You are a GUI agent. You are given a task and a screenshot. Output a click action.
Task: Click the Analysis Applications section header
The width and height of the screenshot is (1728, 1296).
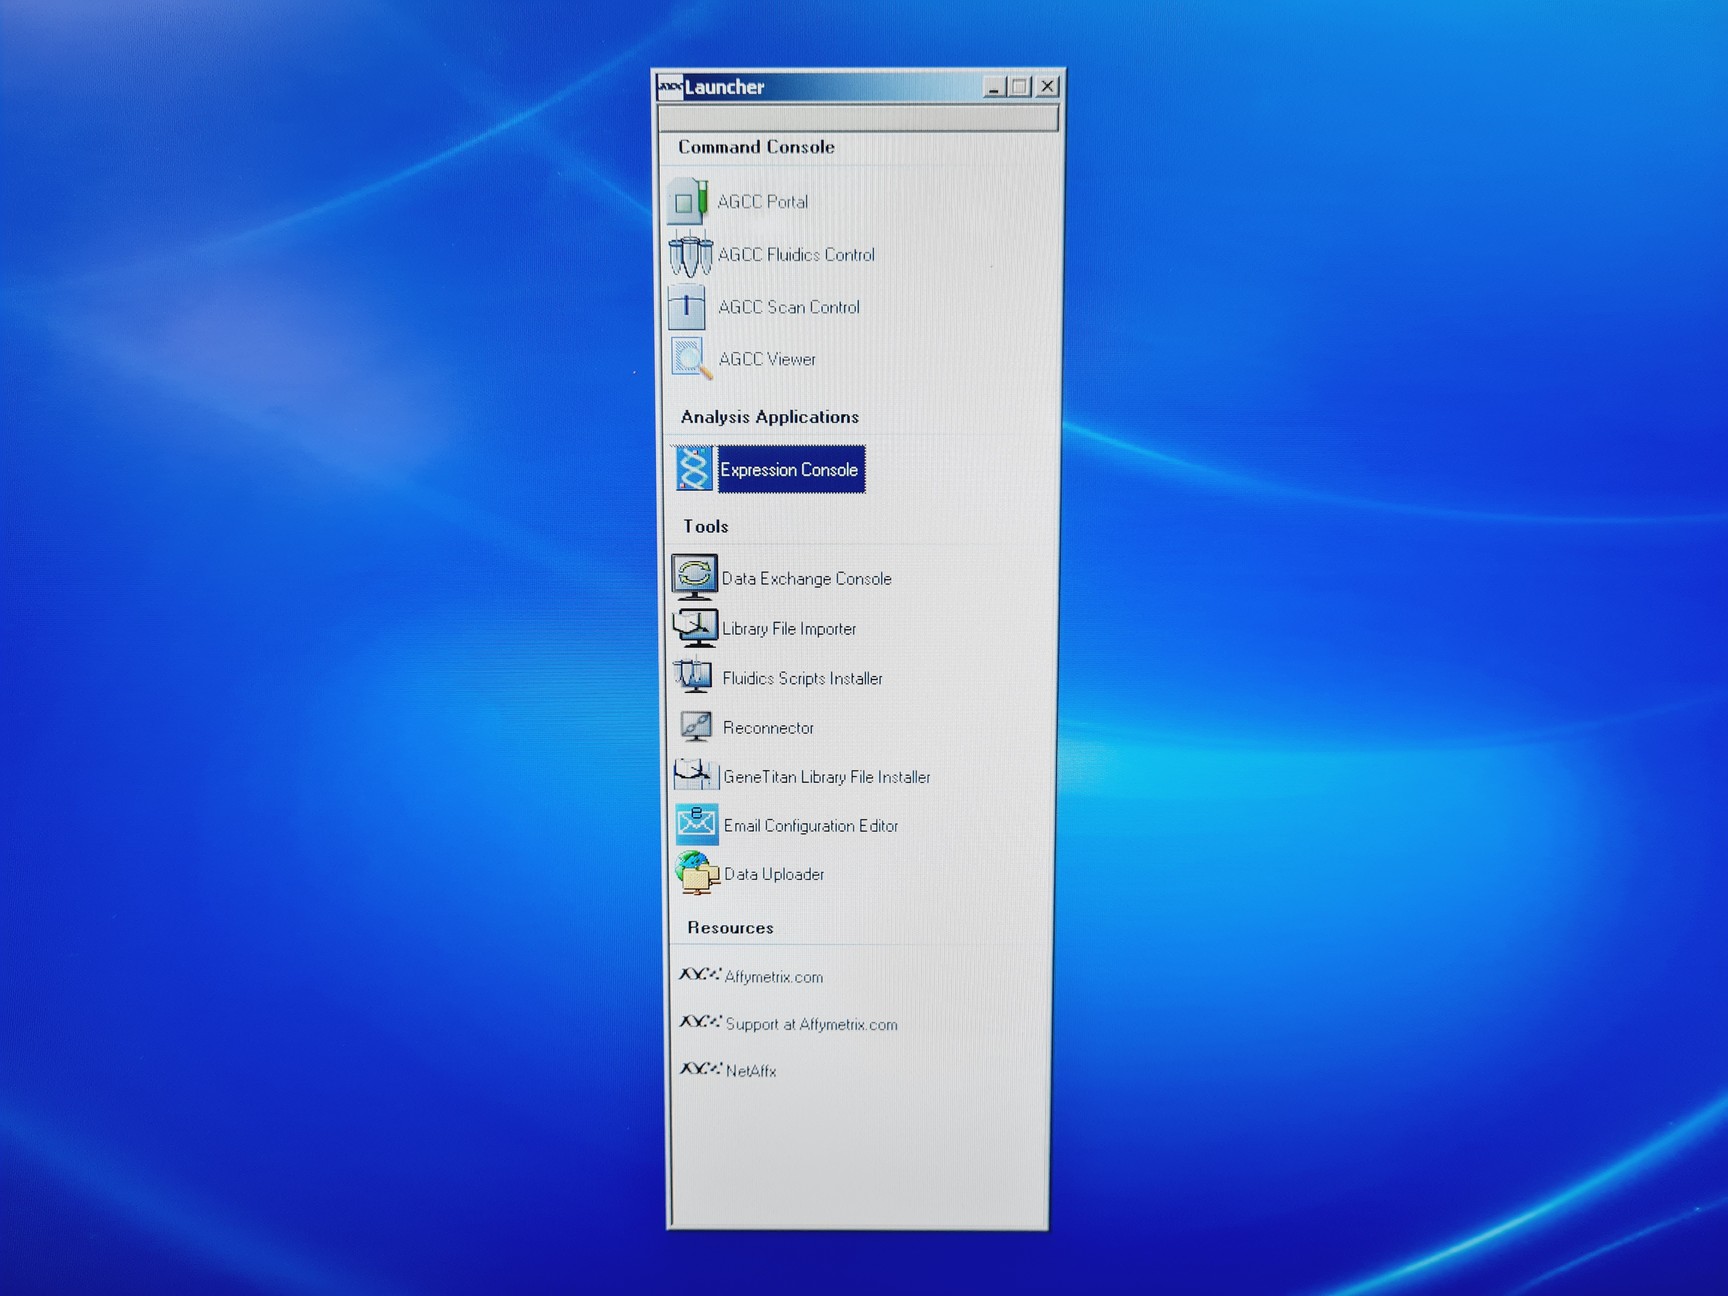tap(770, 417)
